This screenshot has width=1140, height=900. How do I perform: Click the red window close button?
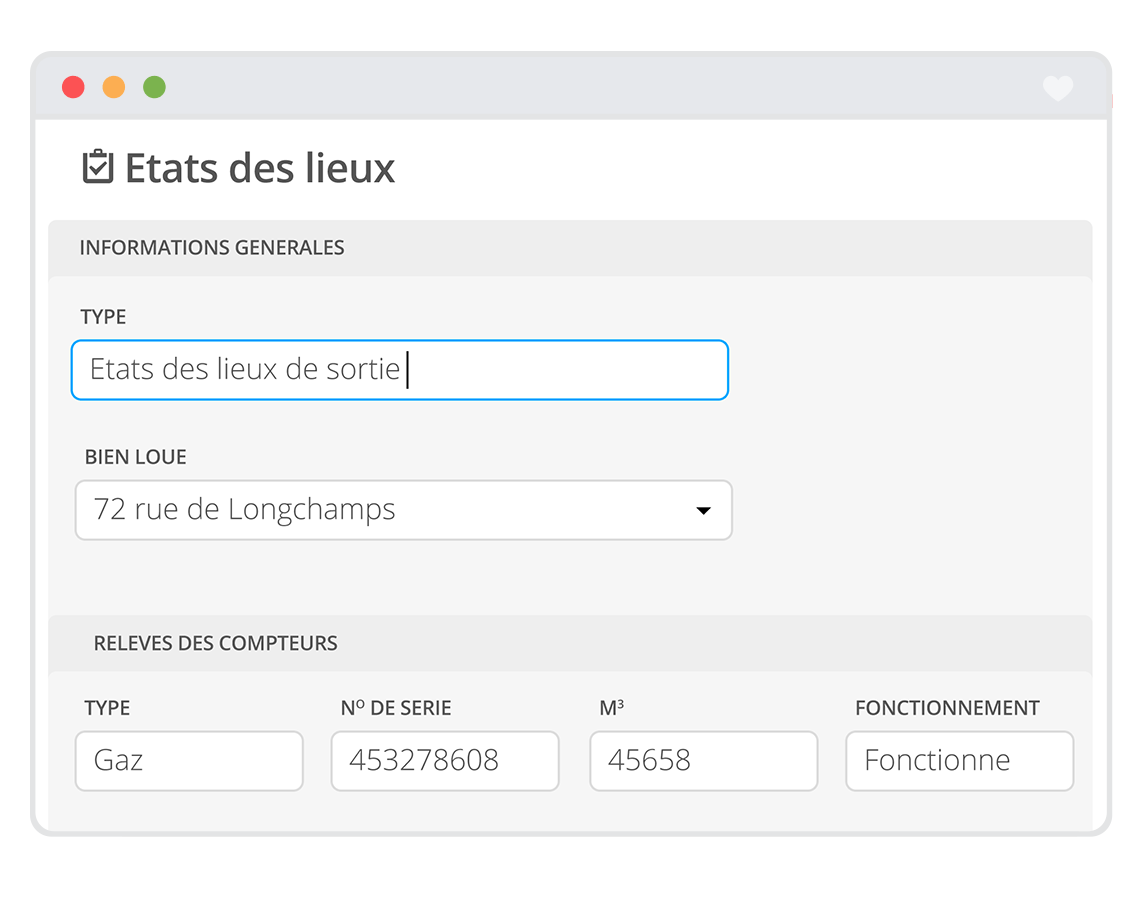(73, 87)
